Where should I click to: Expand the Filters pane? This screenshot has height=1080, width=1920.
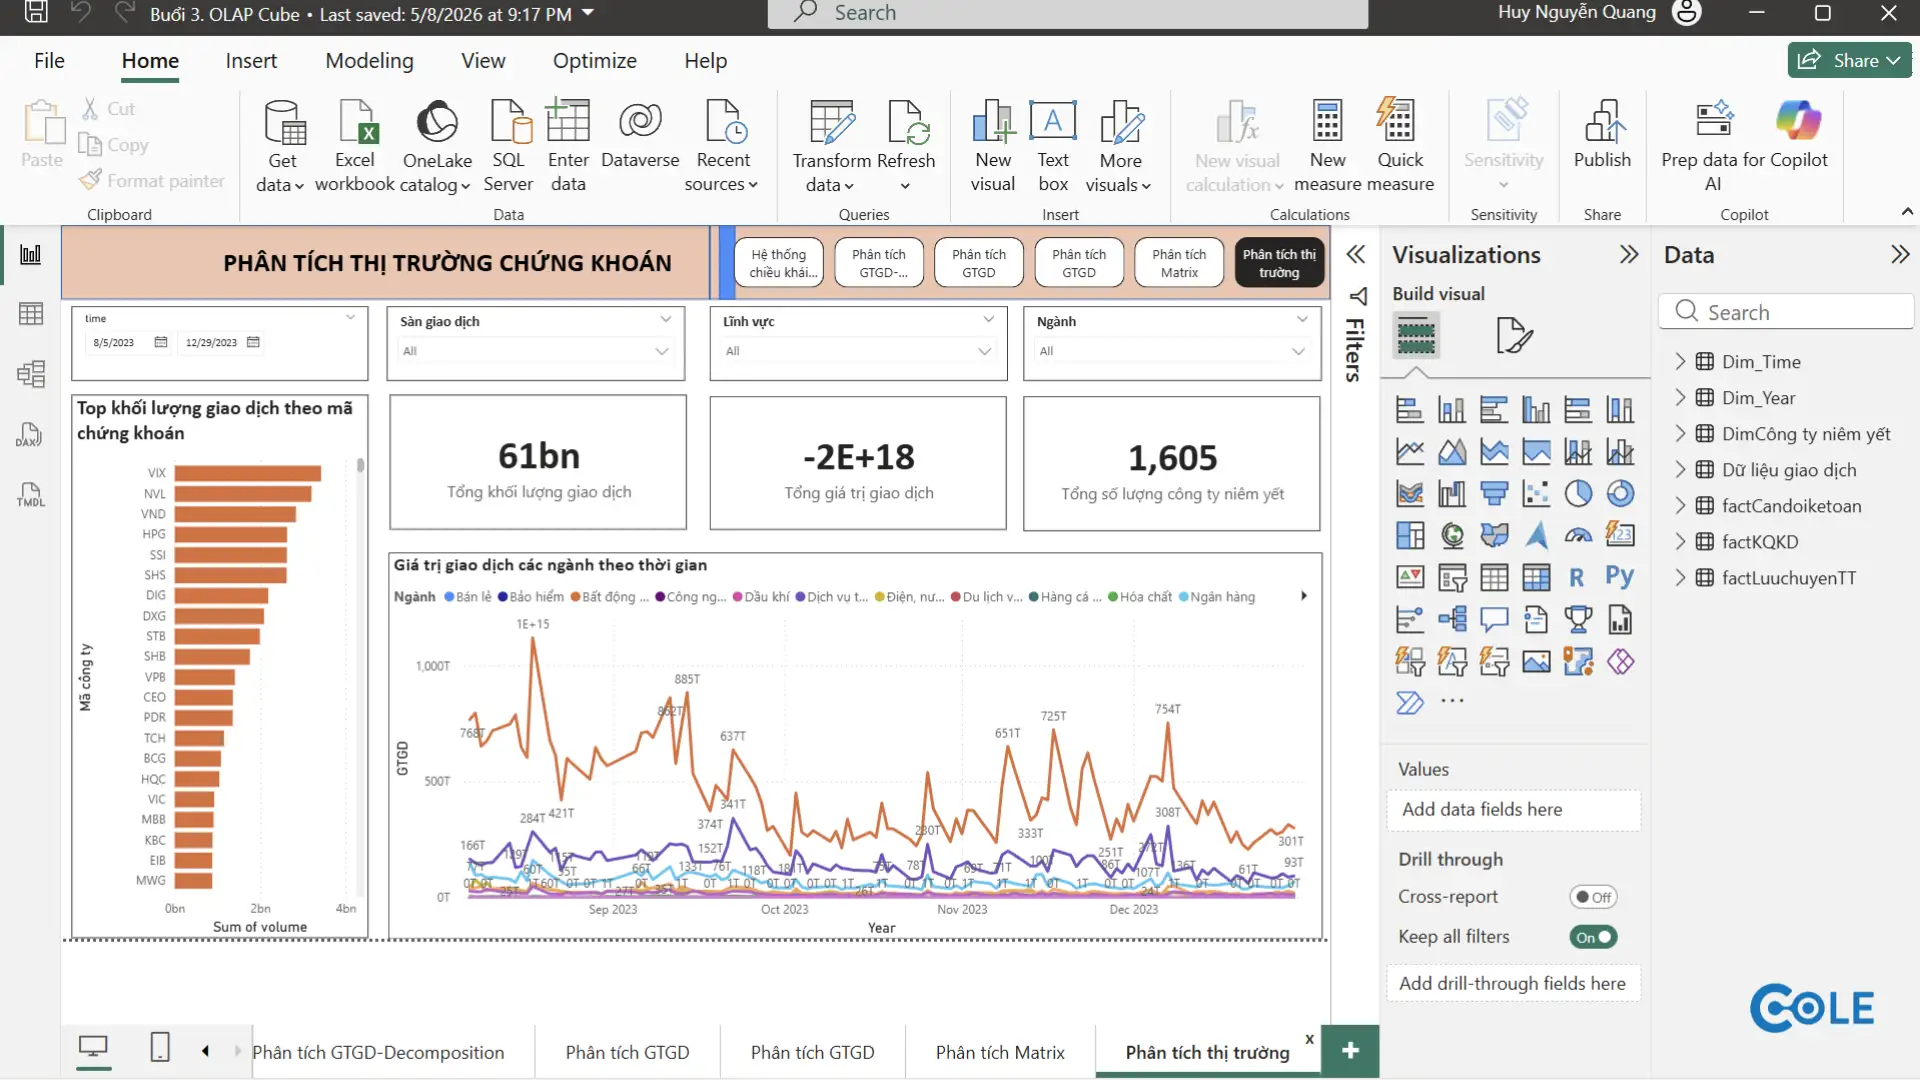click(x=1355, y=254)
